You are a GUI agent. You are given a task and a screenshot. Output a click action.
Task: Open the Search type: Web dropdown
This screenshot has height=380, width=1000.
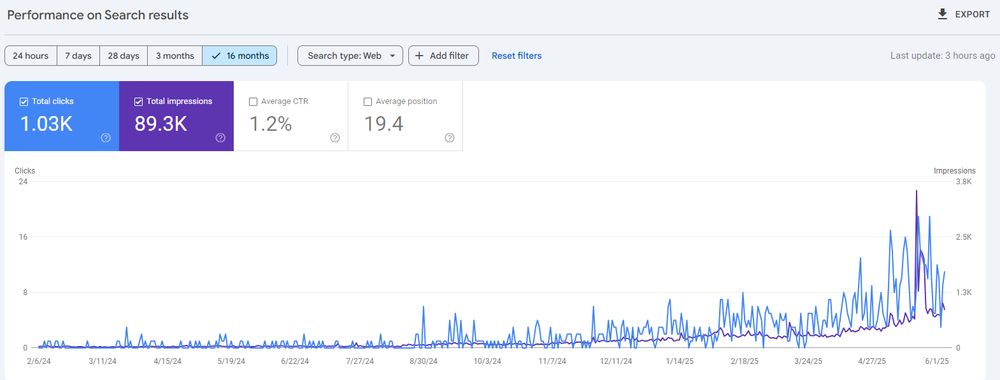tap(350, 55)
